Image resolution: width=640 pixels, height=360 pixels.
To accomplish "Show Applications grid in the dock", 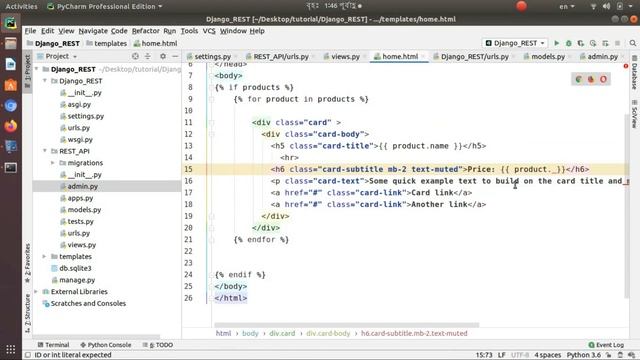I will coord(11,349).
